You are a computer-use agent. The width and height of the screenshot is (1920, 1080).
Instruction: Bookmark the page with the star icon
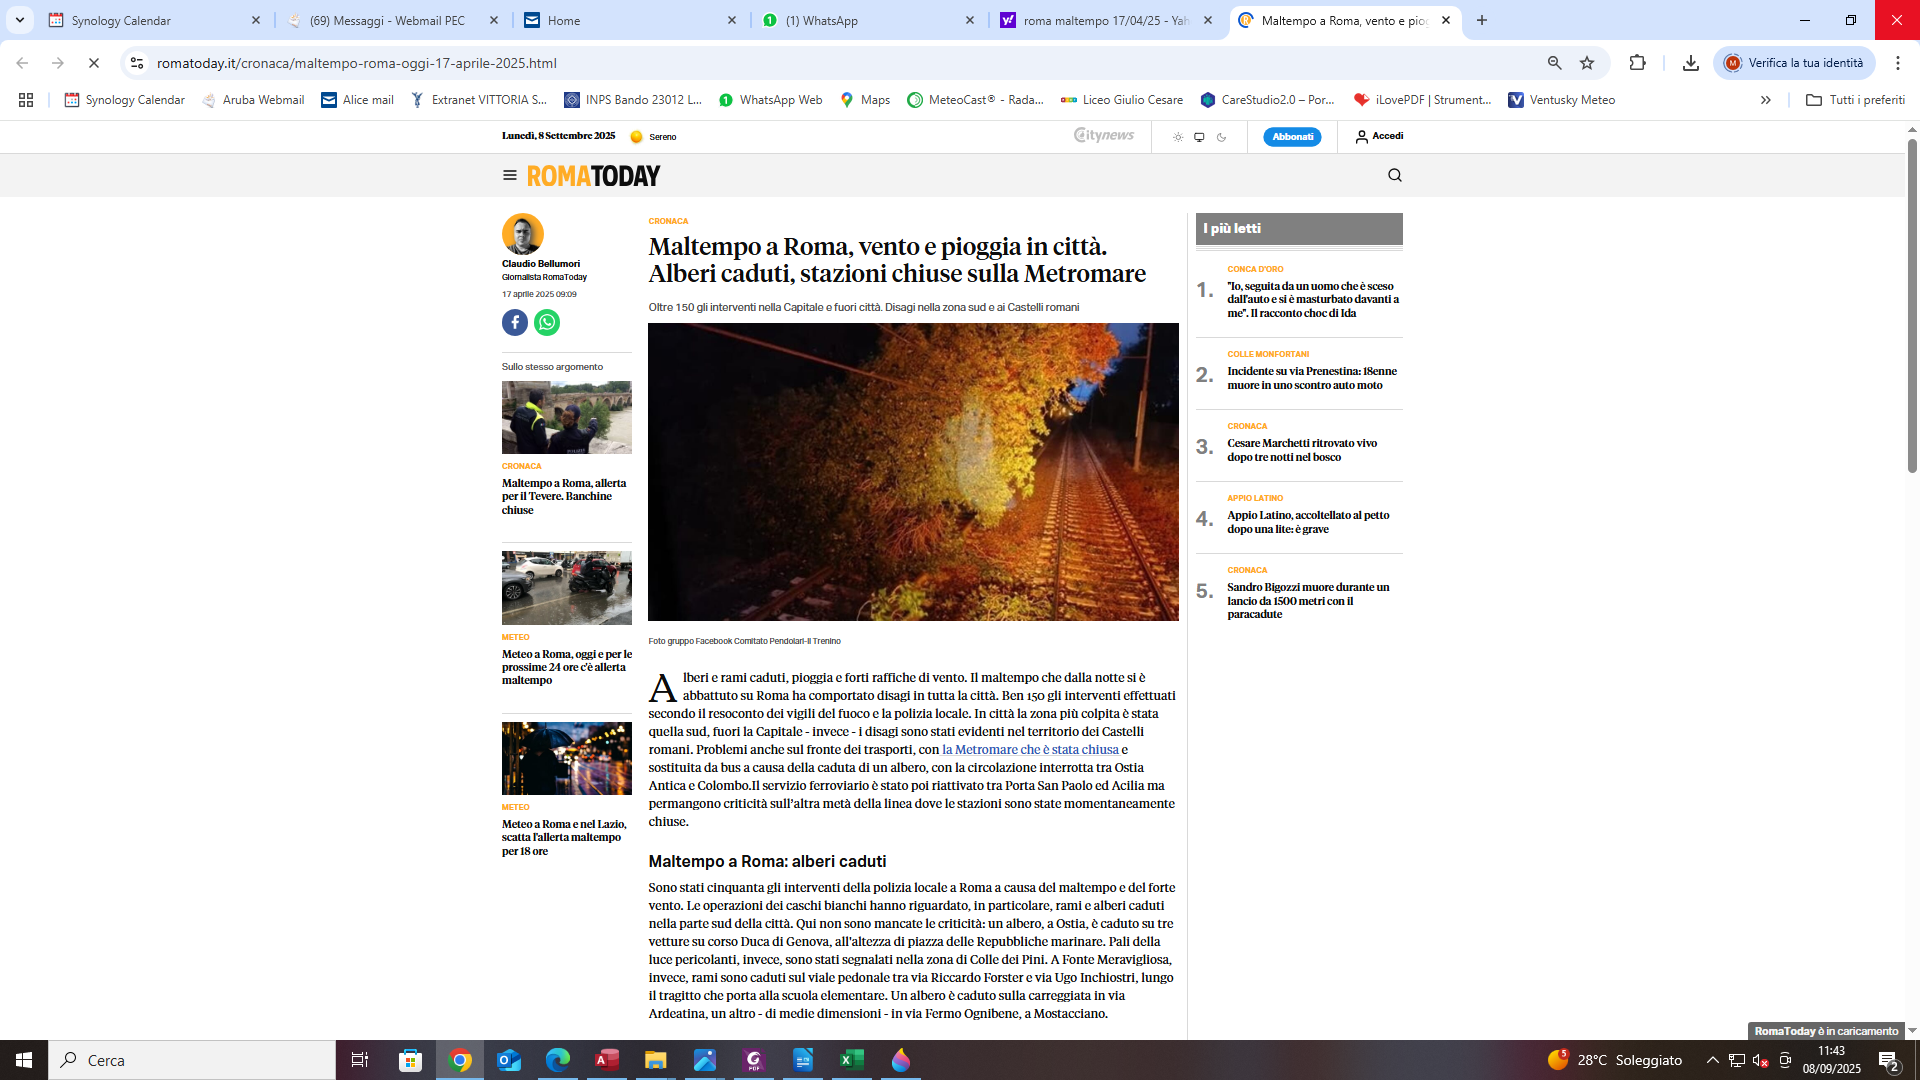coord(1586,63)
